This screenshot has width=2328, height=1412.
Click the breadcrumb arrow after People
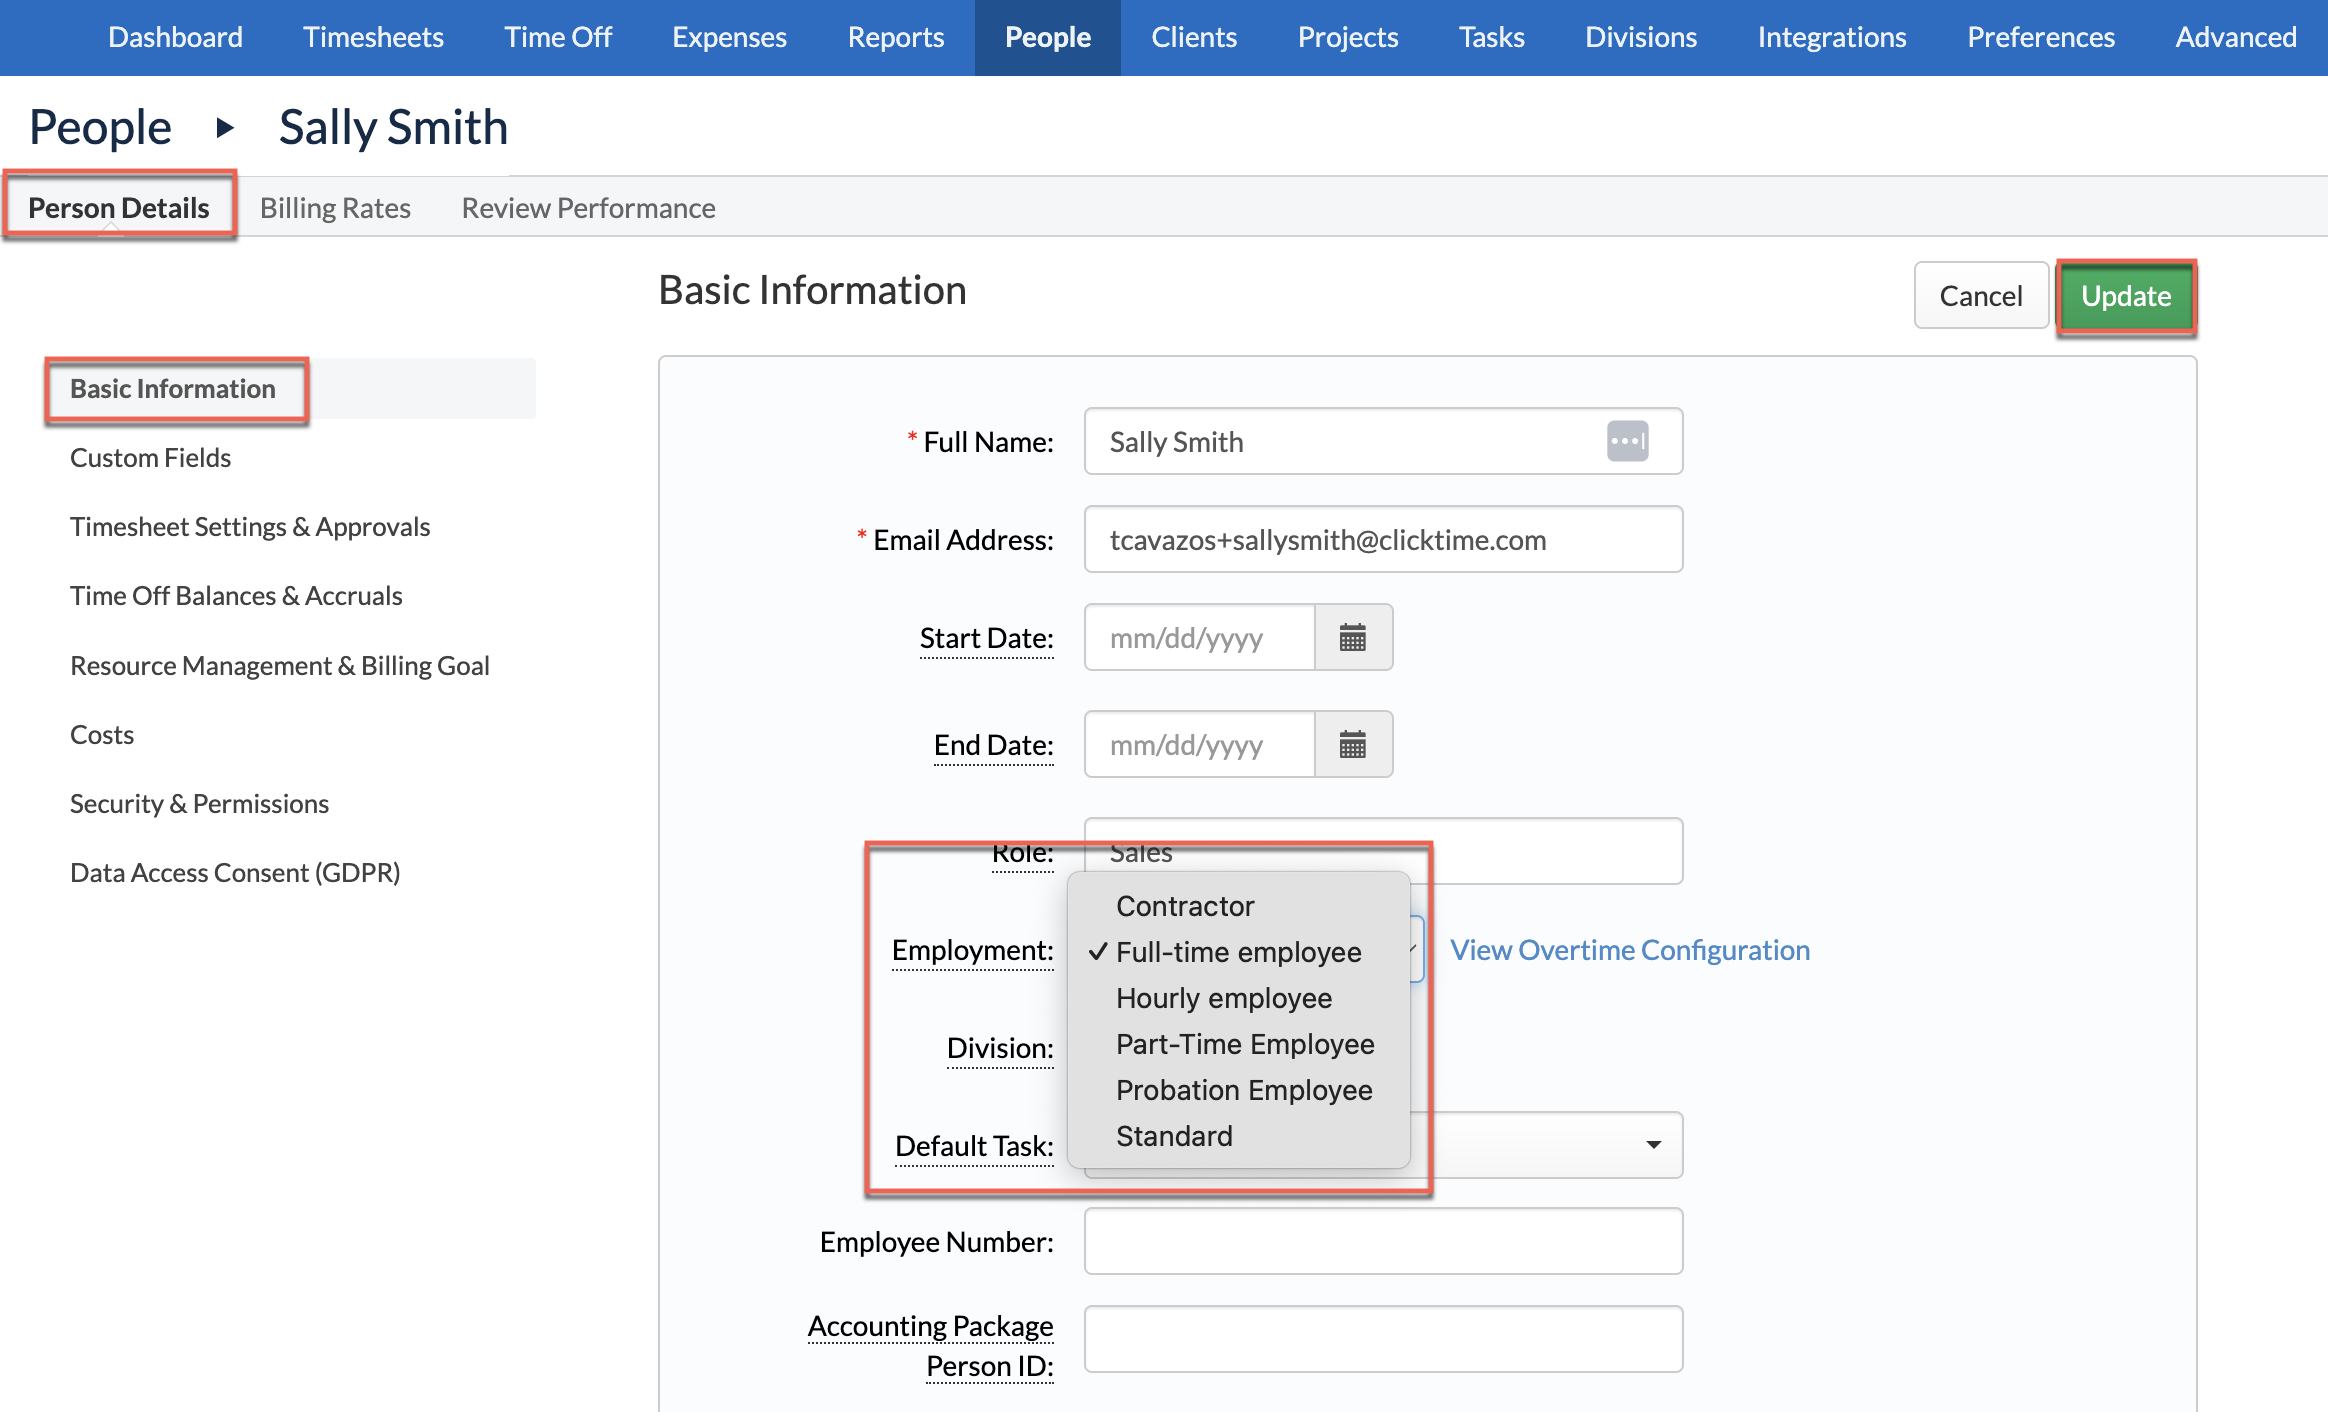coord(225,128)
